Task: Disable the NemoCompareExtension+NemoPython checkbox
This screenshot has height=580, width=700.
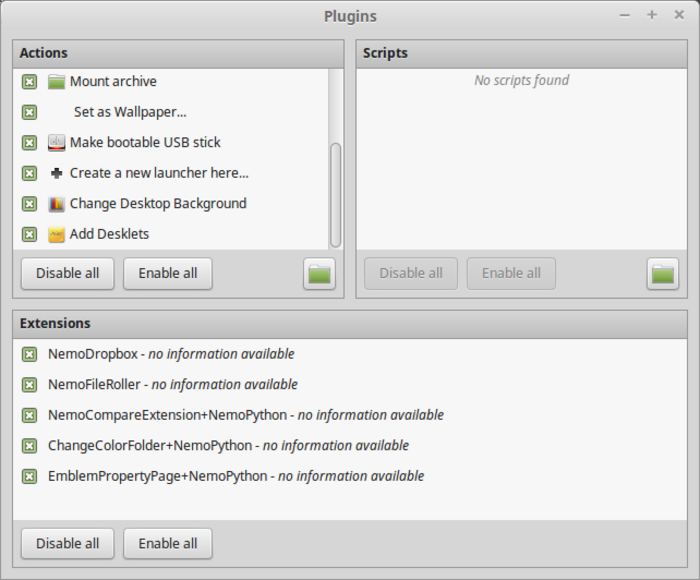Action: (29, 416)
